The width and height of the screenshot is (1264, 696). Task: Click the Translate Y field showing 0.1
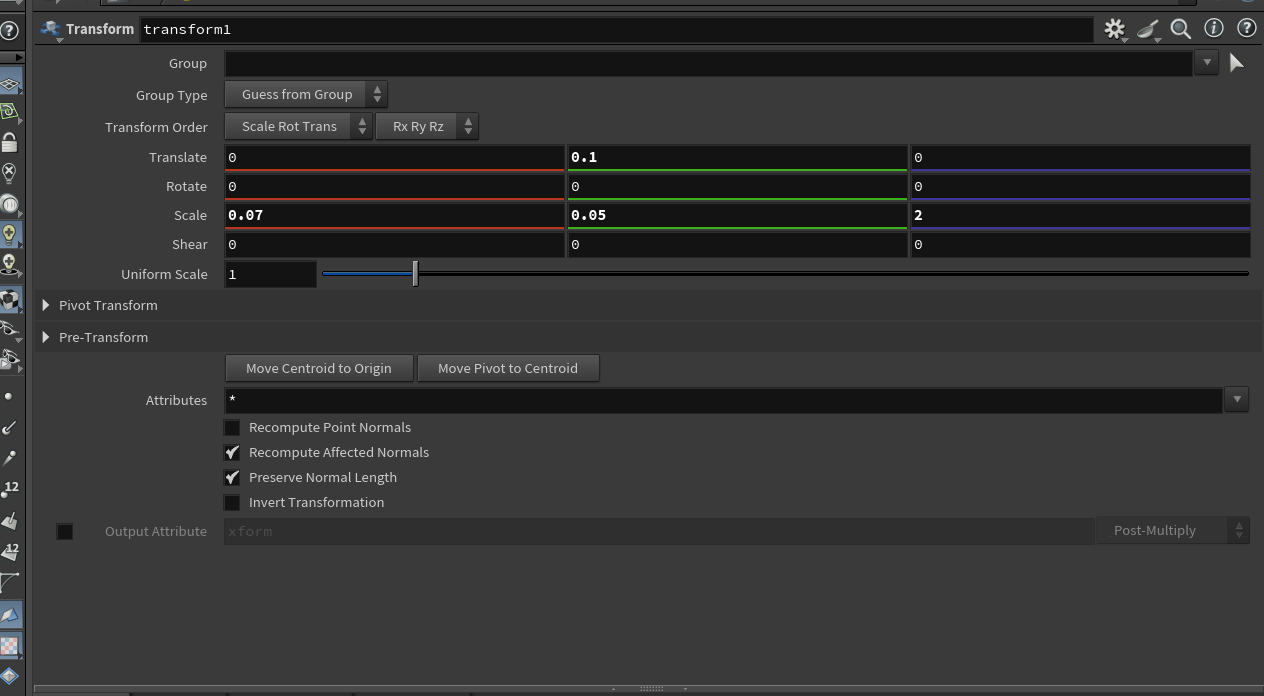[x=737, y=157]
